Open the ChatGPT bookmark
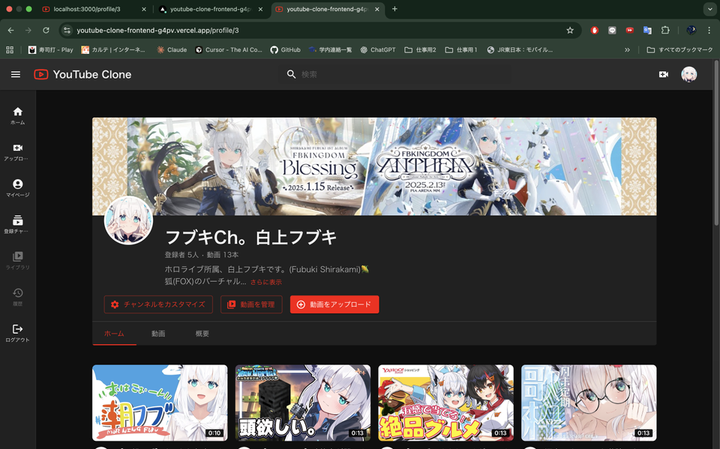Viewport: 720px width, 449px height. pyautogui.click(x=378, y=50)
